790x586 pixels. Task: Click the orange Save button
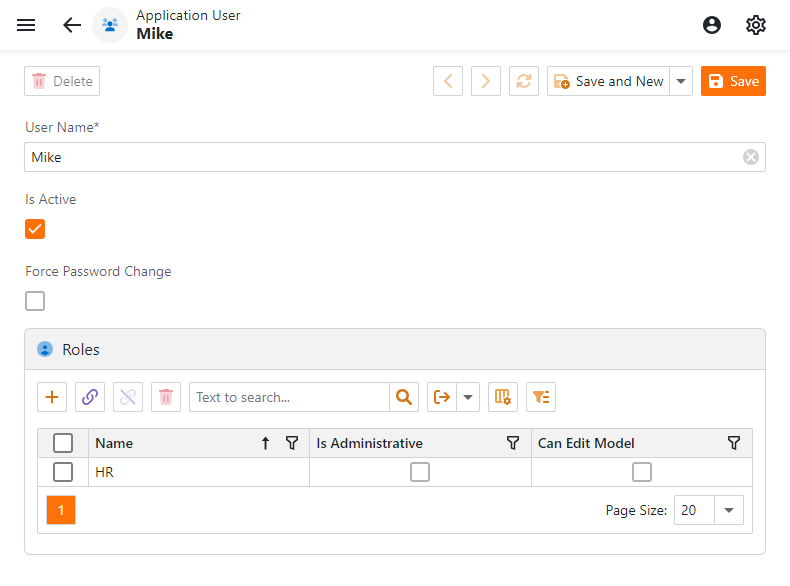tap(733, 81)
